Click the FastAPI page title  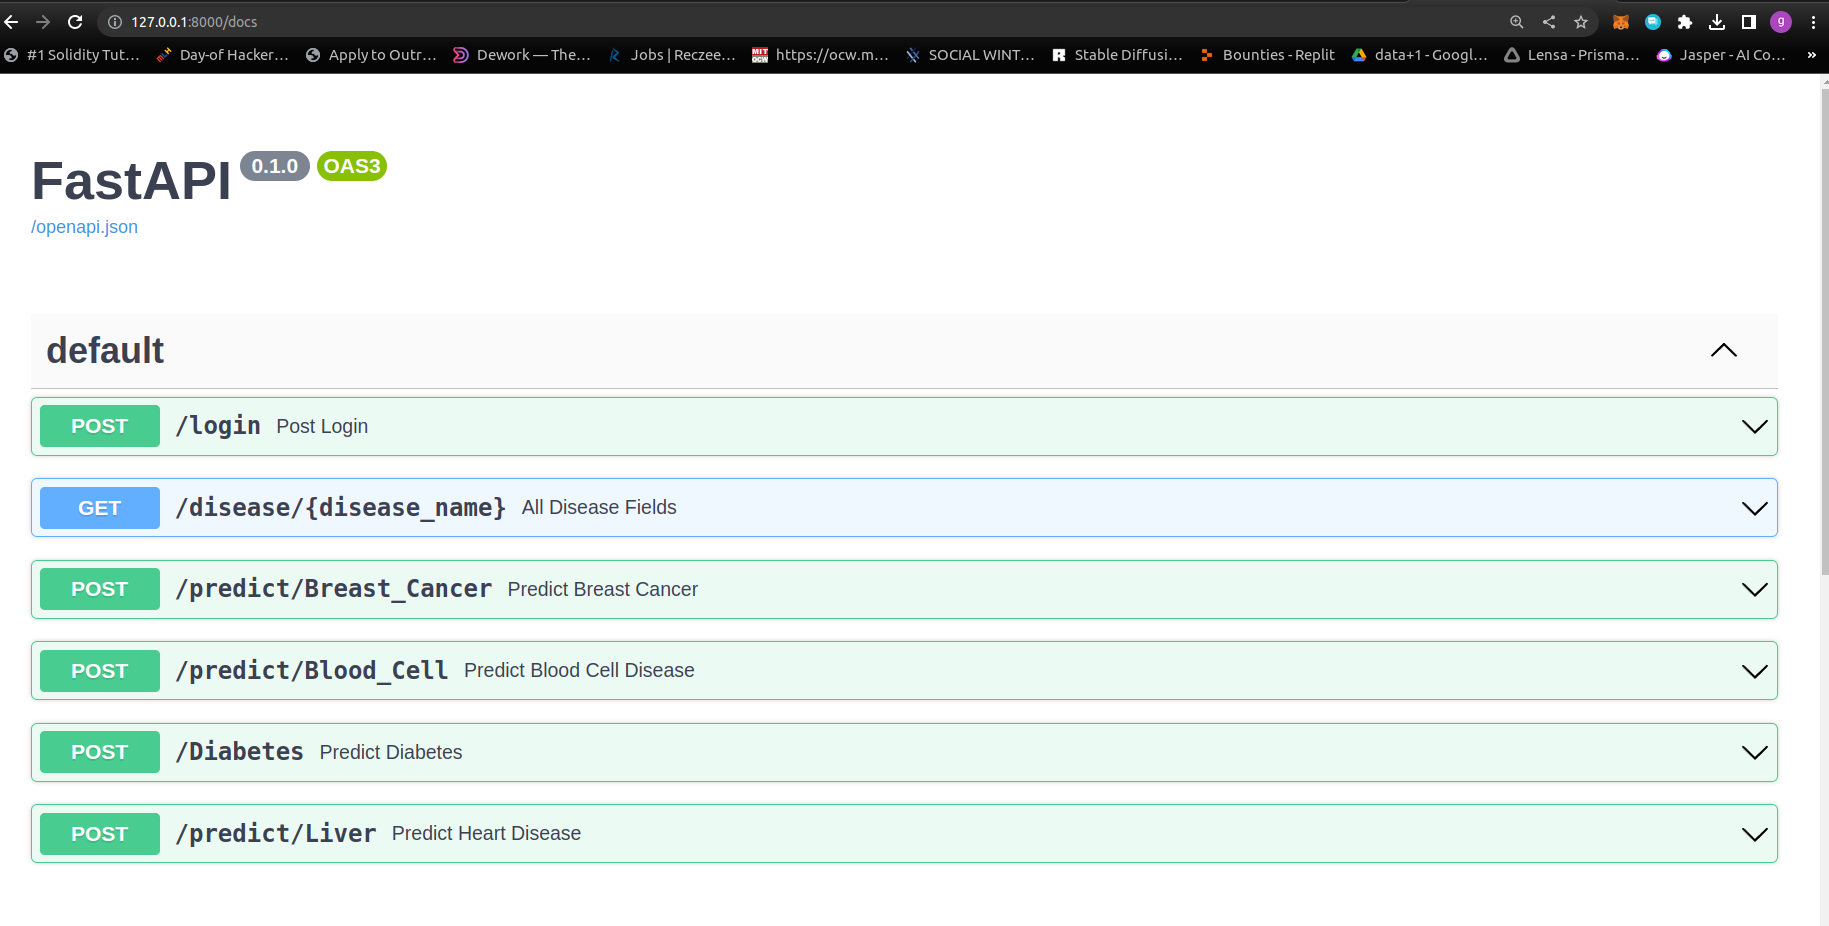(x=131, y=181)
